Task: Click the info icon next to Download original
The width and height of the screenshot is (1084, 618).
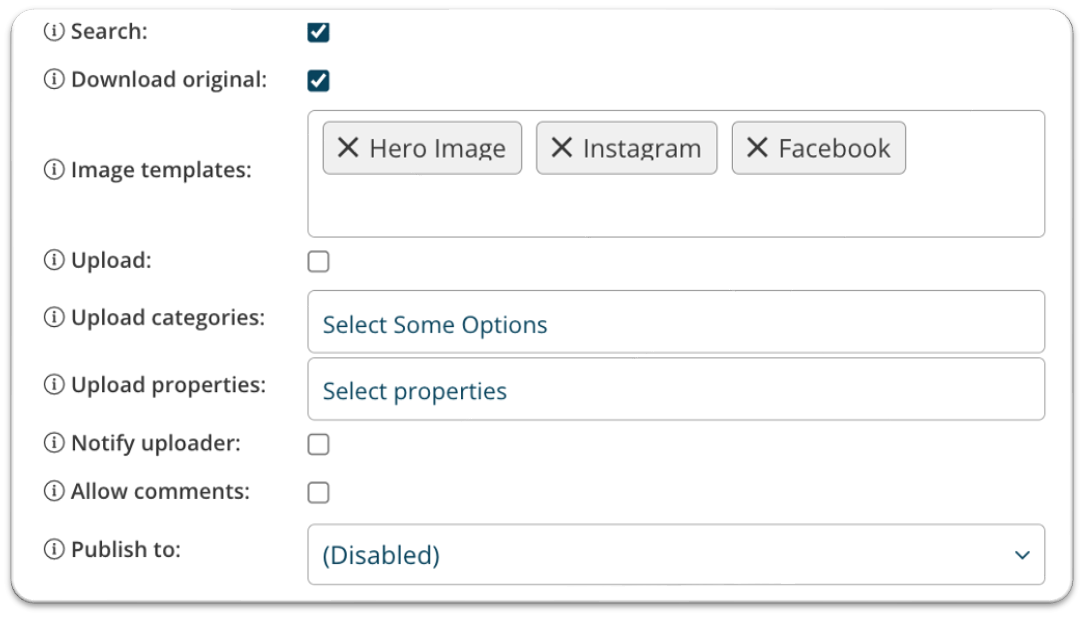Action: coord(54,79)
